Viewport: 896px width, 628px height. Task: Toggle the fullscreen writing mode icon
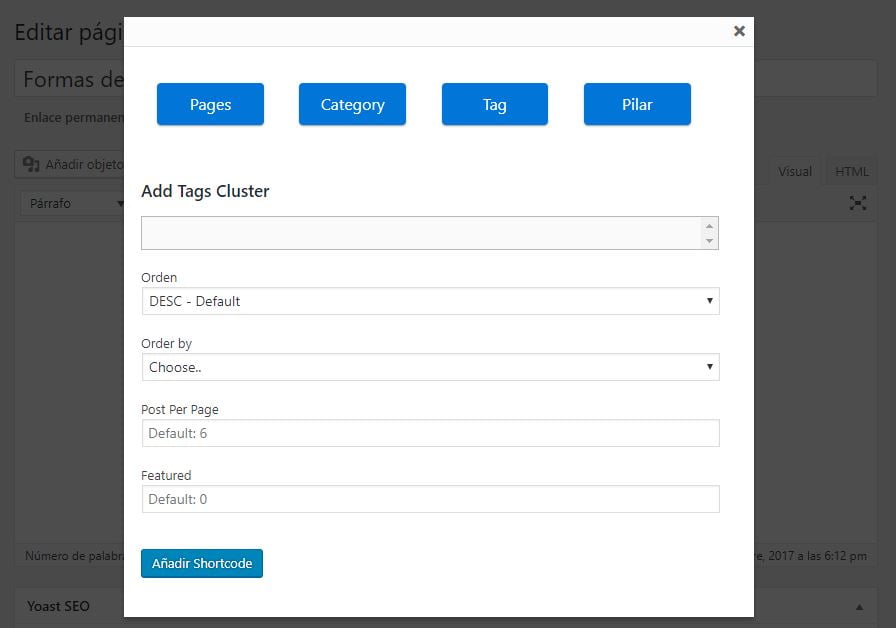(x=857, y=203)
